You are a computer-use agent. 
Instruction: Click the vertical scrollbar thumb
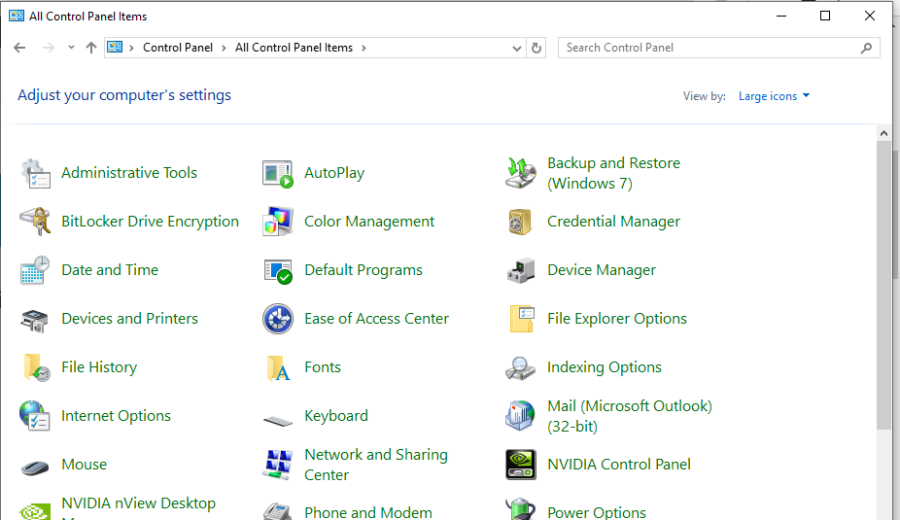[x=884, y=285]
